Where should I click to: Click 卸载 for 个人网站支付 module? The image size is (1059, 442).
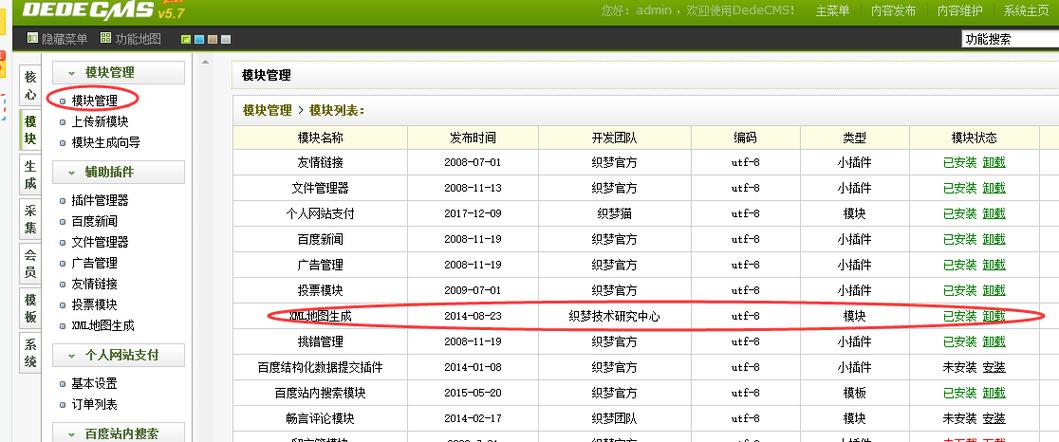click(994, 214)
